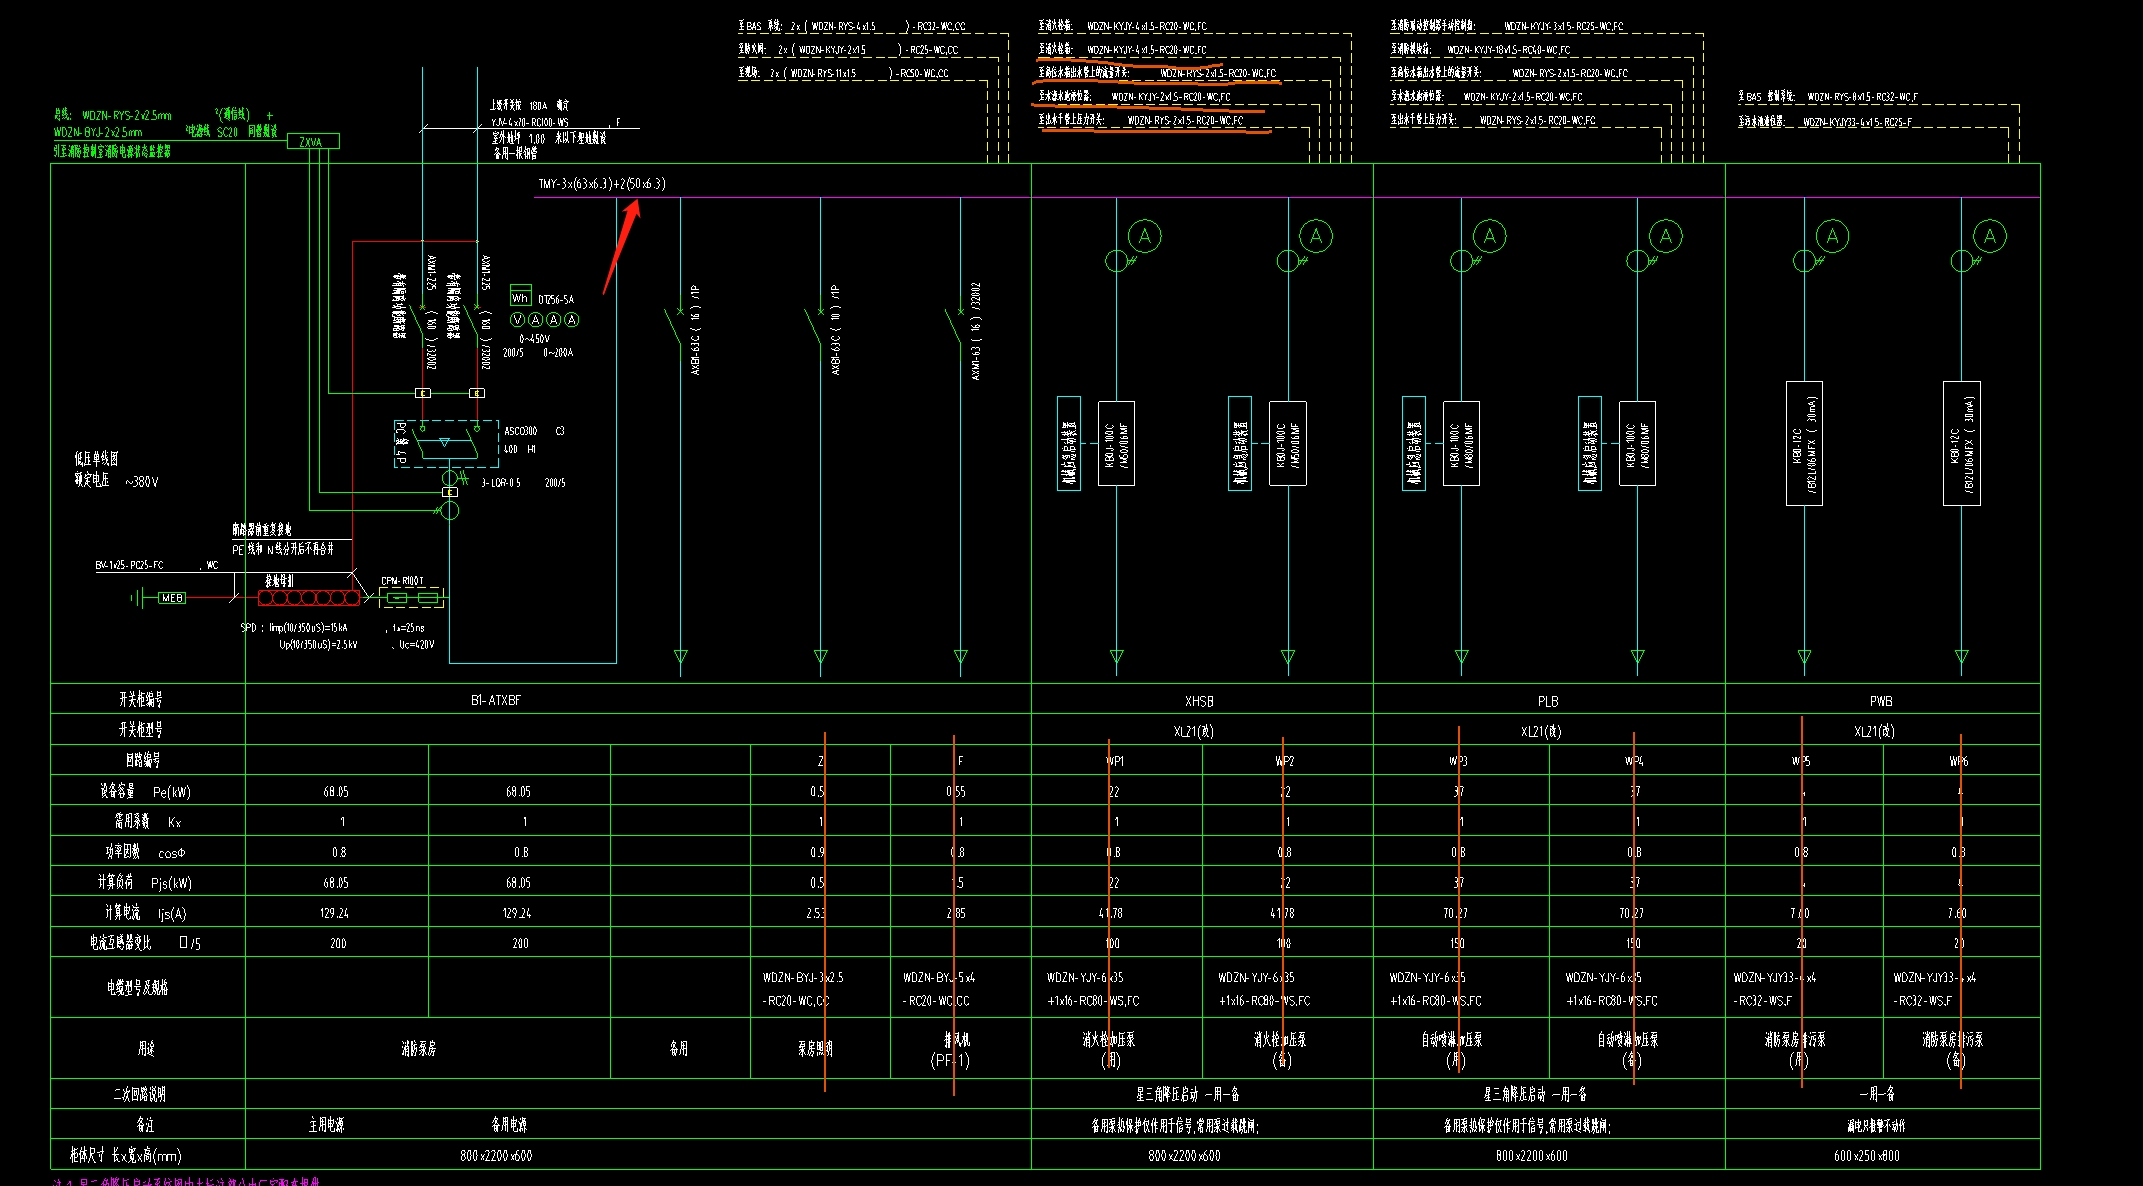This screenshot has height=1186, width=2143.
Task: Select the WP2 circuit number
Action: point(1285,761)
